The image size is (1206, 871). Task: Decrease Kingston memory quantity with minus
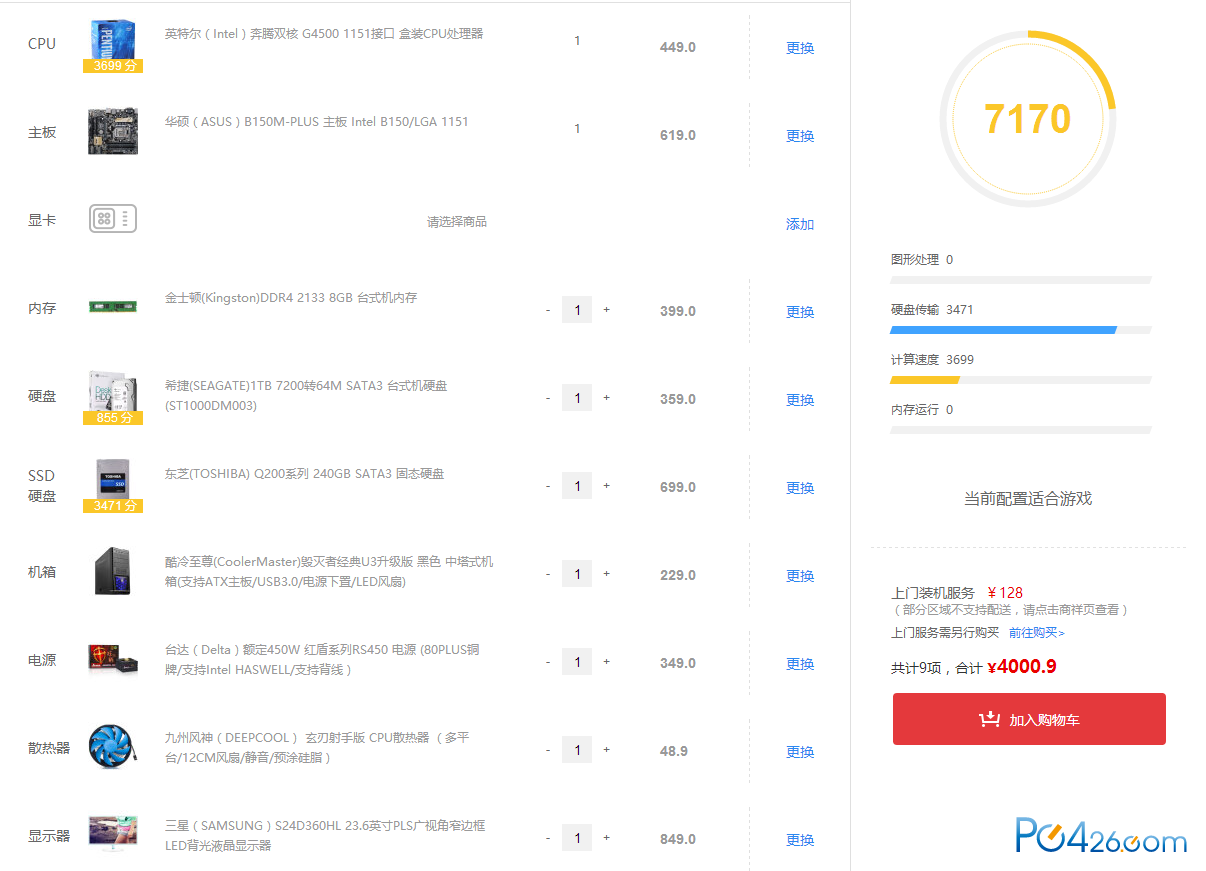tap(548, 310)
